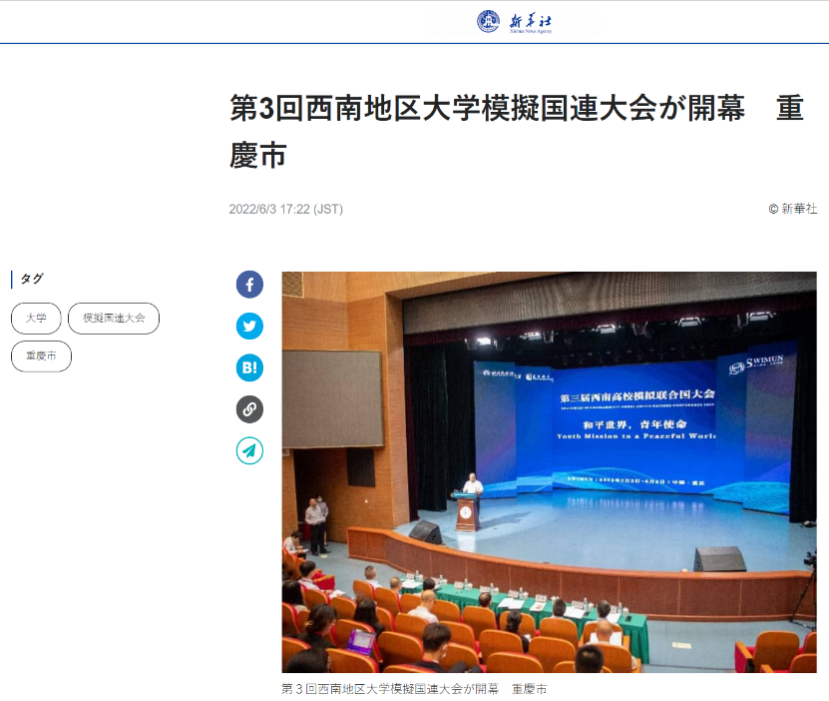Click the タグ section heading
The width and height of the screenshot is (829, 701).
[32, 279]
